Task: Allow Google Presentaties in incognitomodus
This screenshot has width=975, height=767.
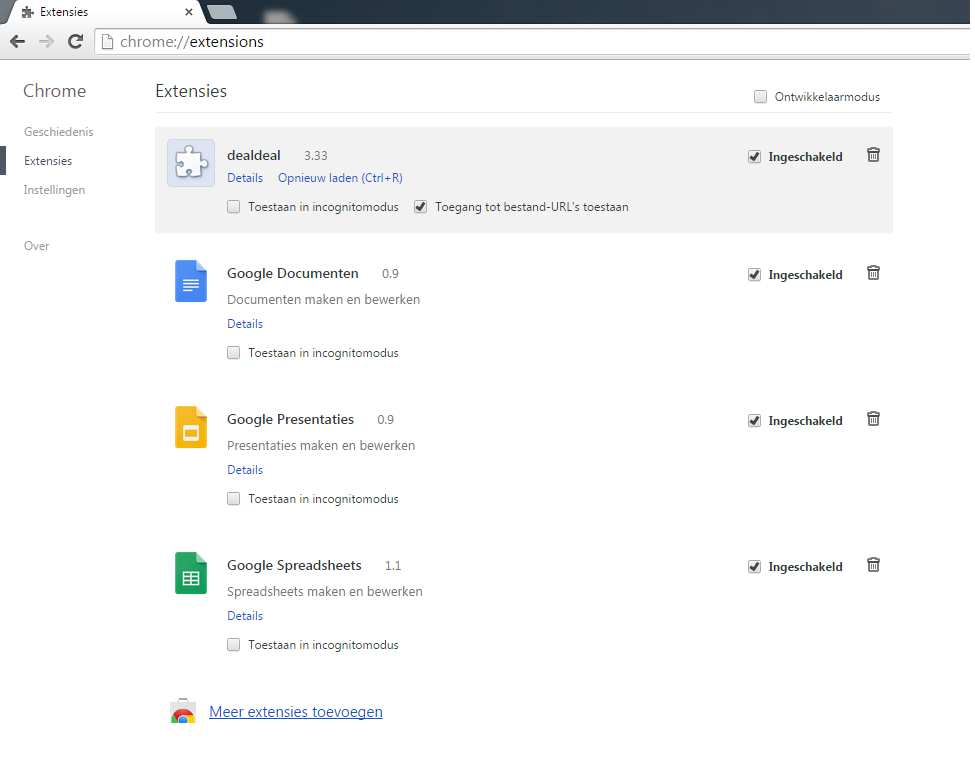Action: (233, 499)
